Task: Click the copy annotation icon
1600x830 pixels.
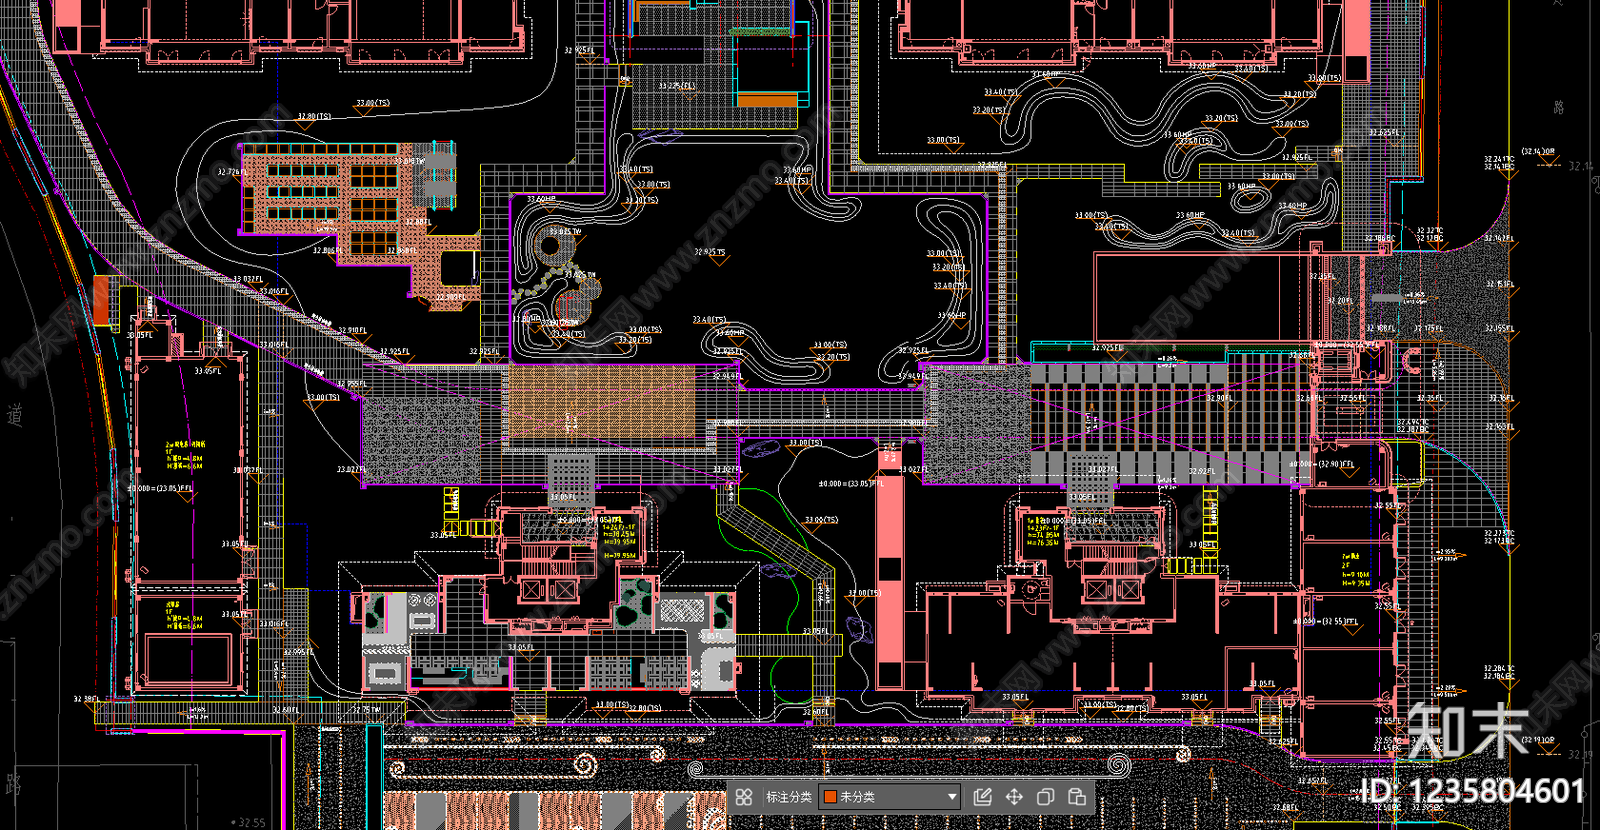Action: (x=1045, y=797)
